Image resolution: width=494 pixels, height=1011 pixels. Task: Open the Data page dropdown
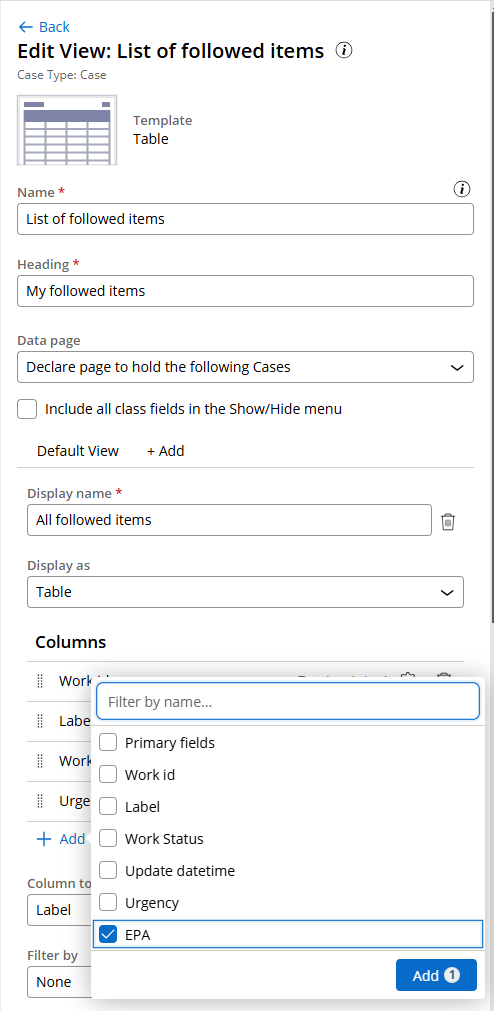pos(245,367)
